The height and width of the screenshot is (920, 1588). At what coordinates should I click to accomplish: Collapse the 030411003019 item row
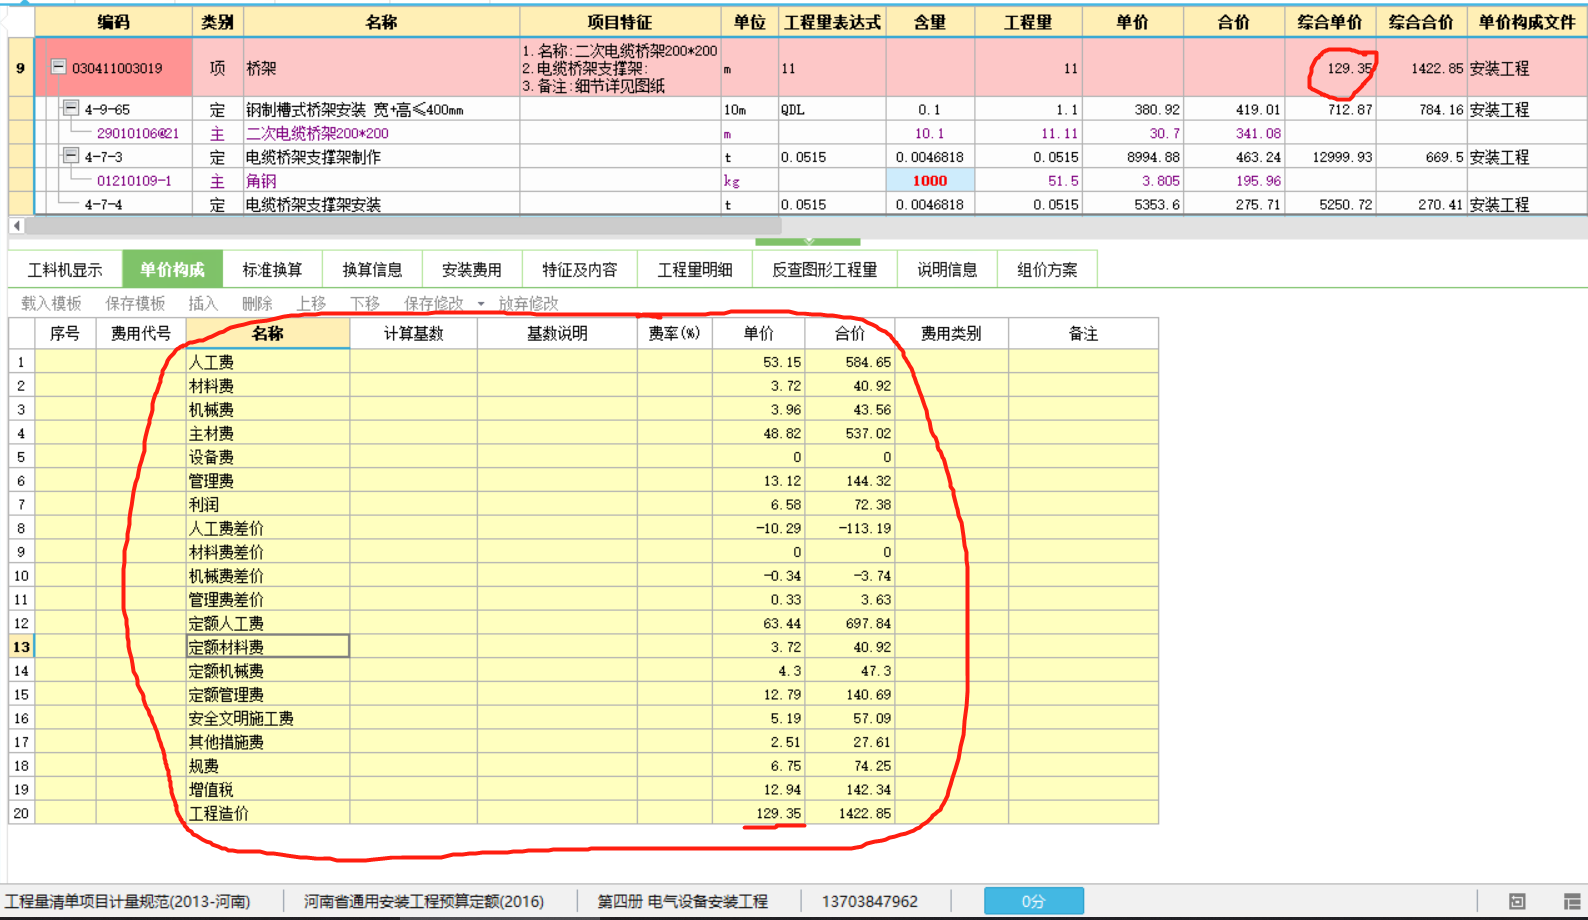(x=59, y=67)
